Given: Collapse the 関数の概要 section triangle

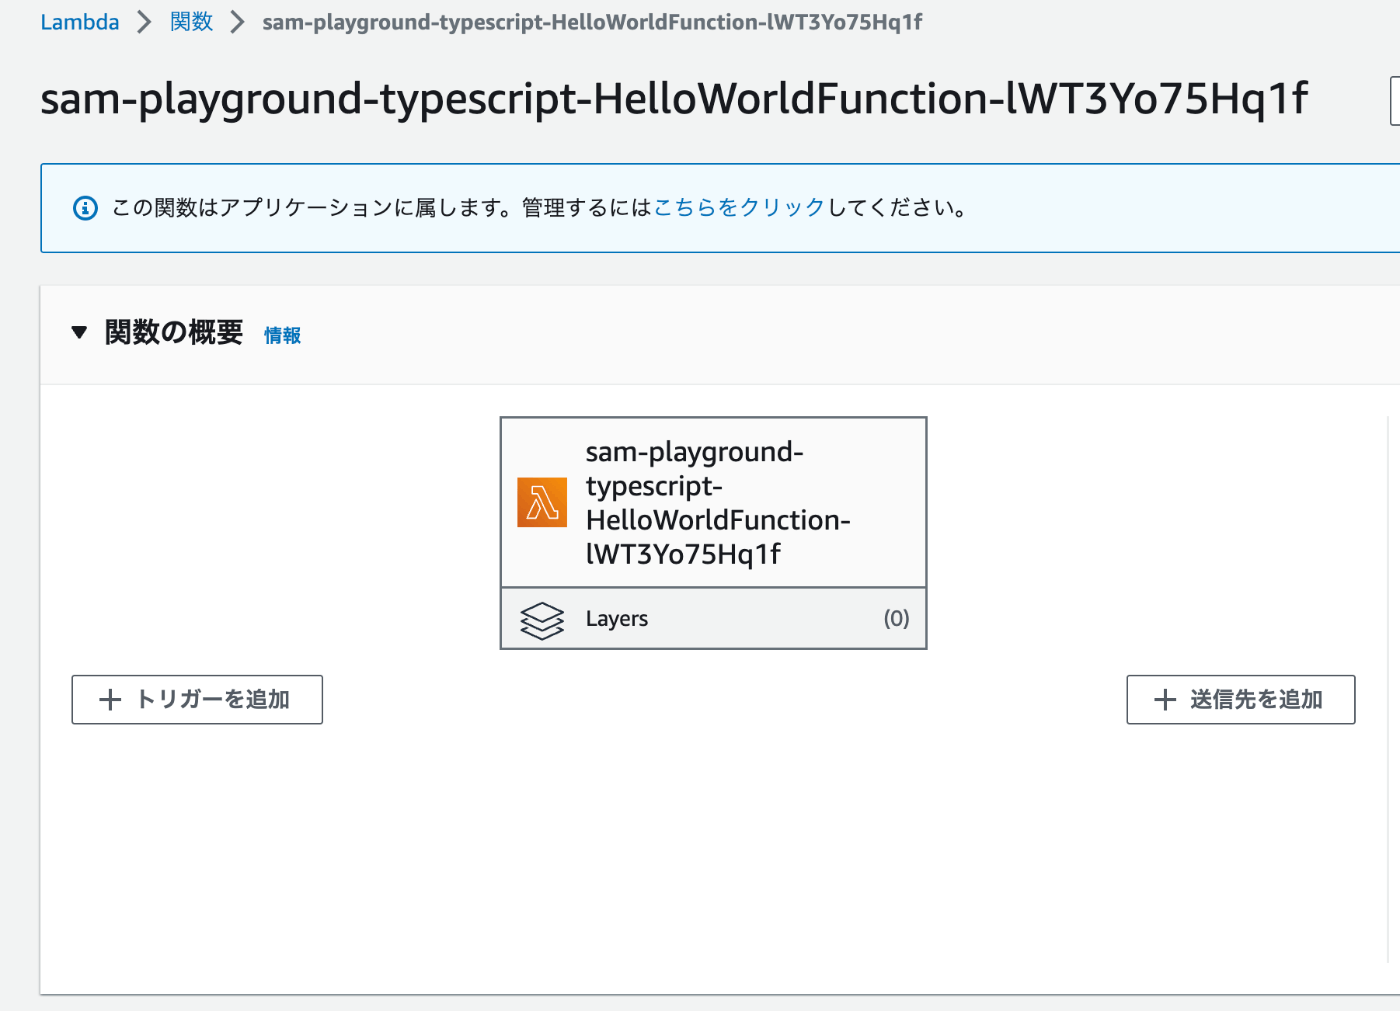Looking at the screenshot, I should [x=80, y=333].
